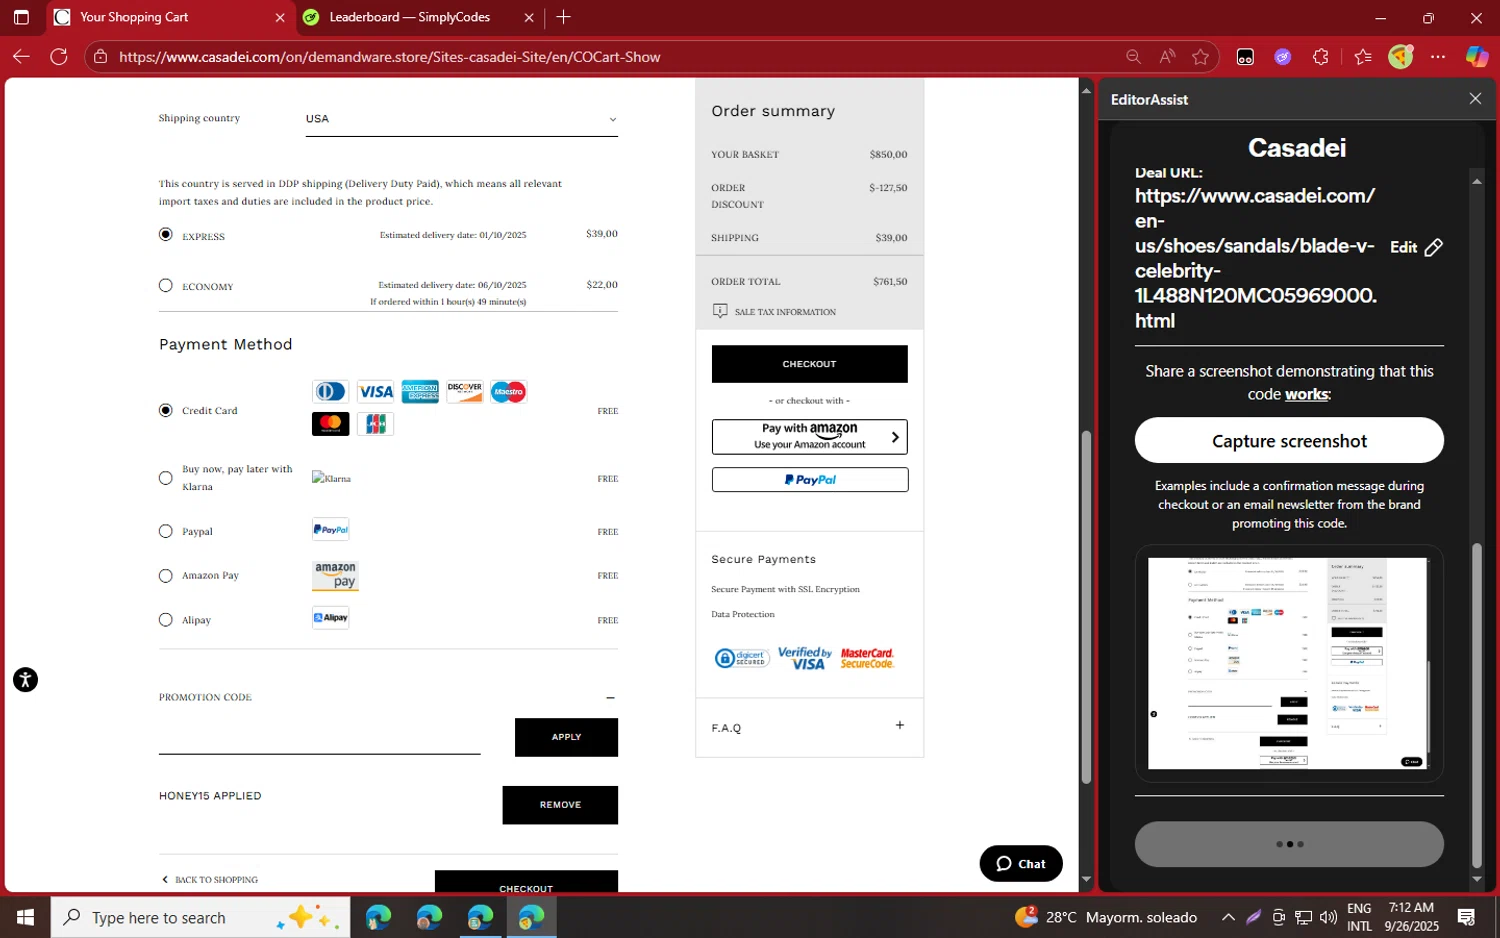
Task: Close the Leaderboard SimplyCodes tab
Action: [529, 17]
